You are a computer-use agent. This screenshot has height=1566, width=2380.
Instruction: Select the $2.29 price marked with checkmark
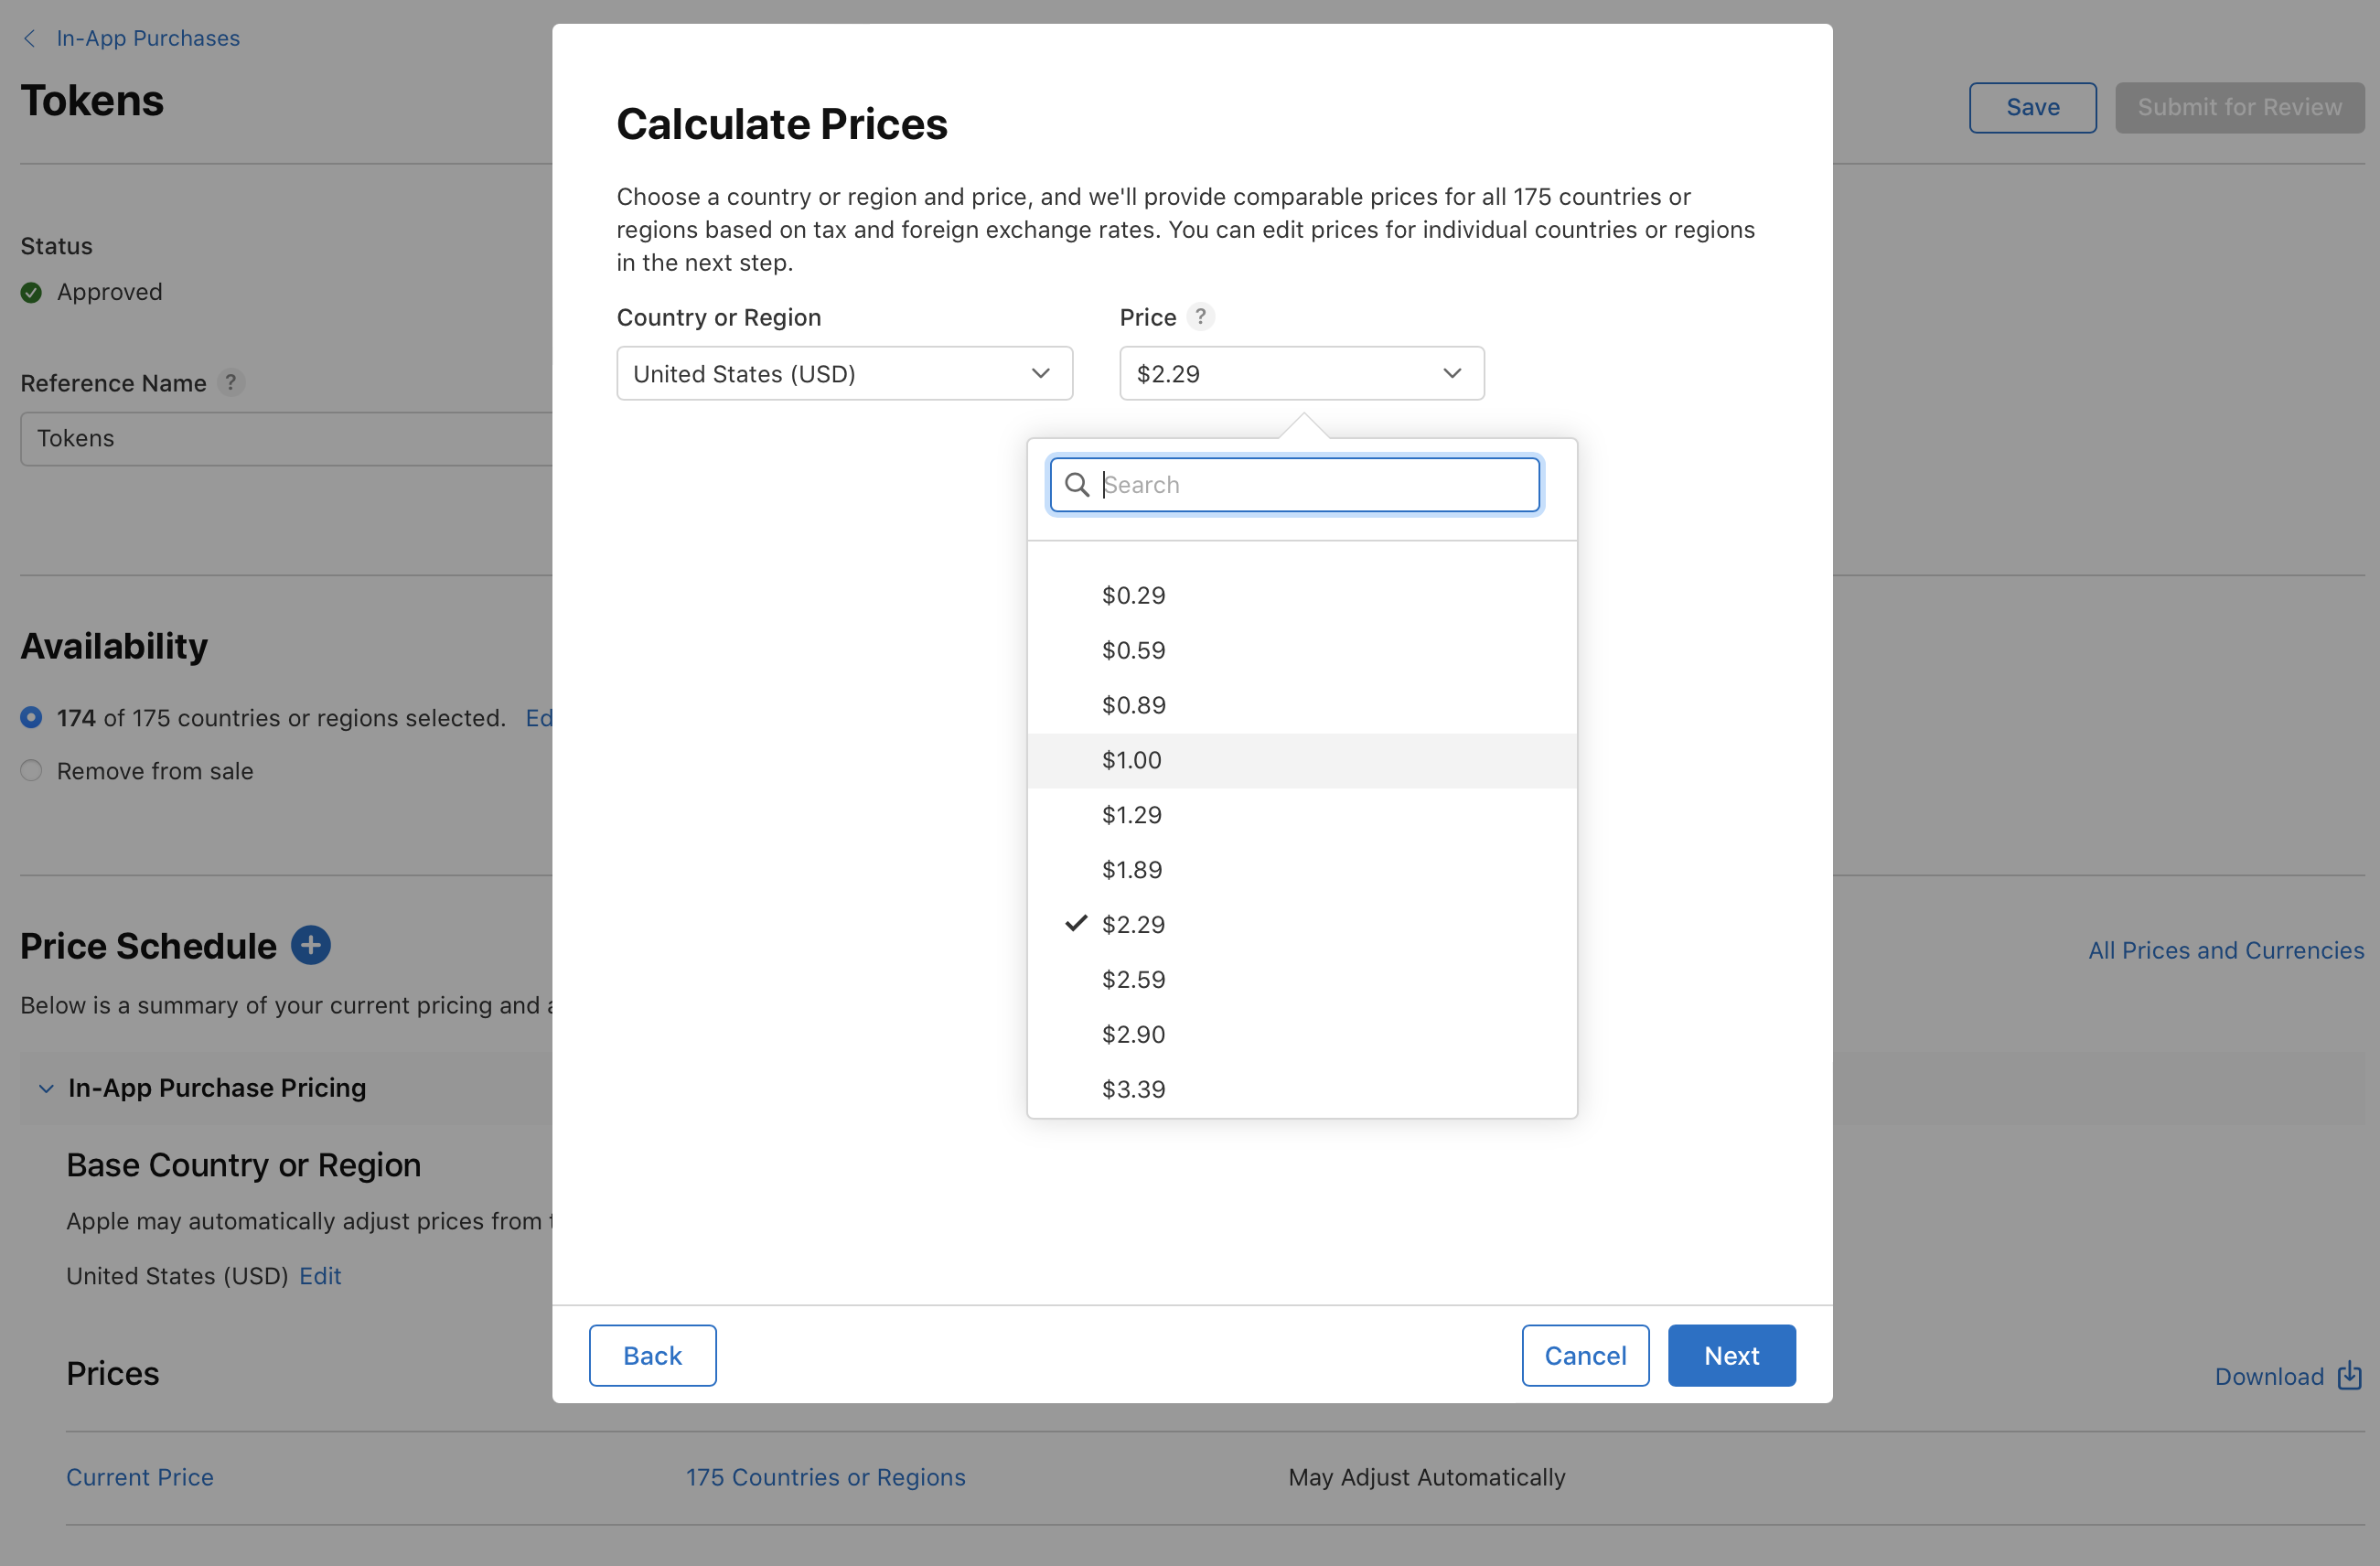[x=1133, y=924]
